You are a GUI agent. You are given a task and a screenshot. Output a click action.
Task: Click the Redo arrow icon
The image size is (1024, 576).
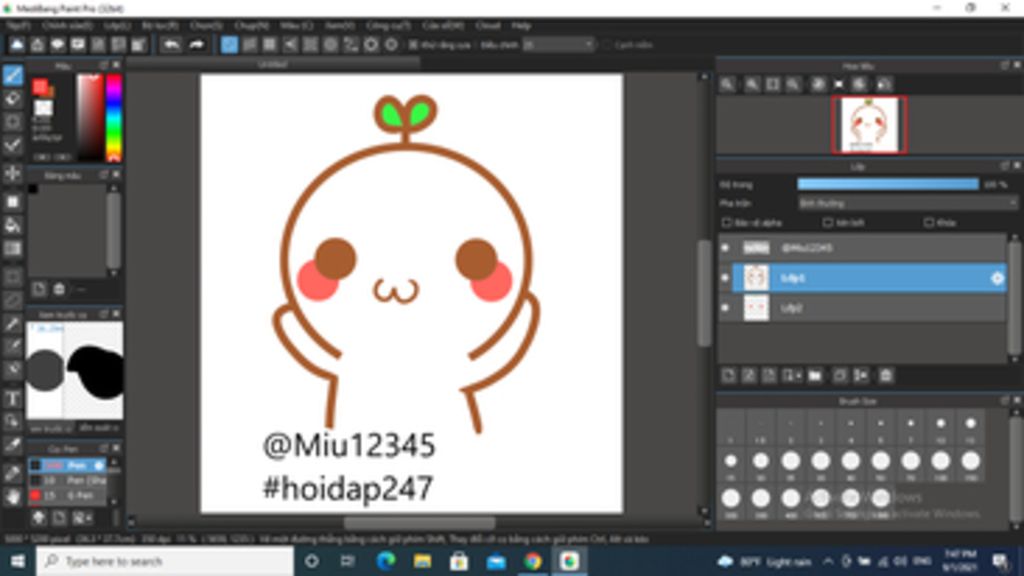198,43
